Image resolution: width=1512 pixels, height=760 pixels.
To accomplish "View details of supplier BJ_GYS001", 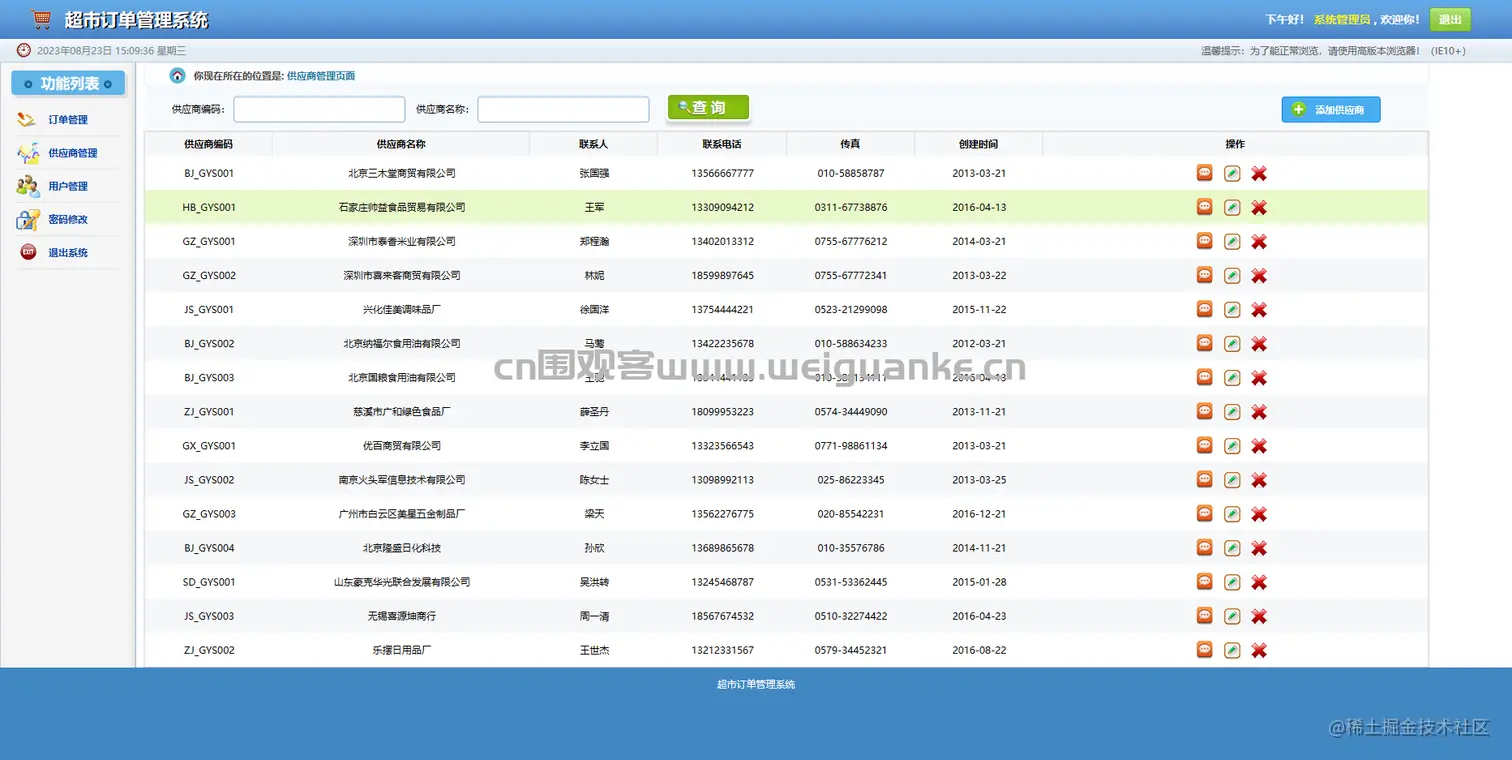I will click(1205, 173).
